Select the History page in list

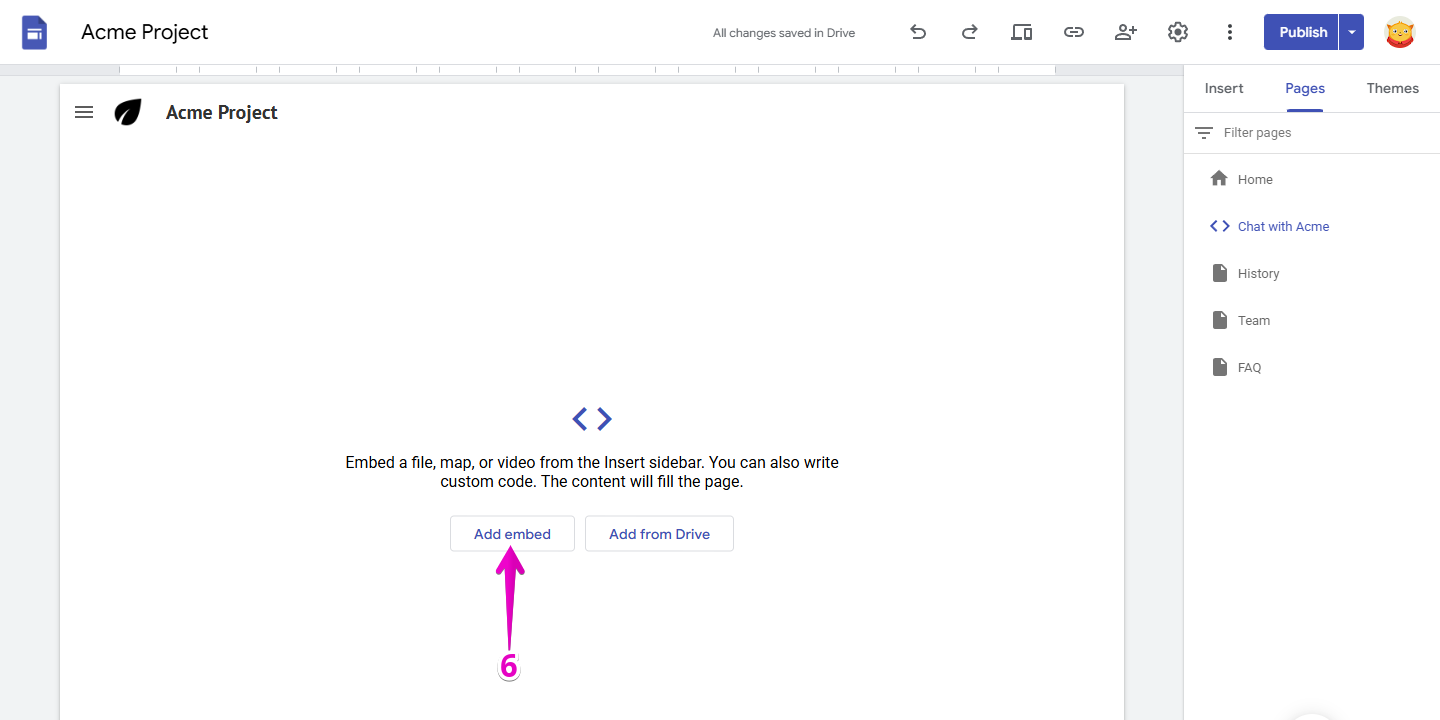pos(1258,274)
